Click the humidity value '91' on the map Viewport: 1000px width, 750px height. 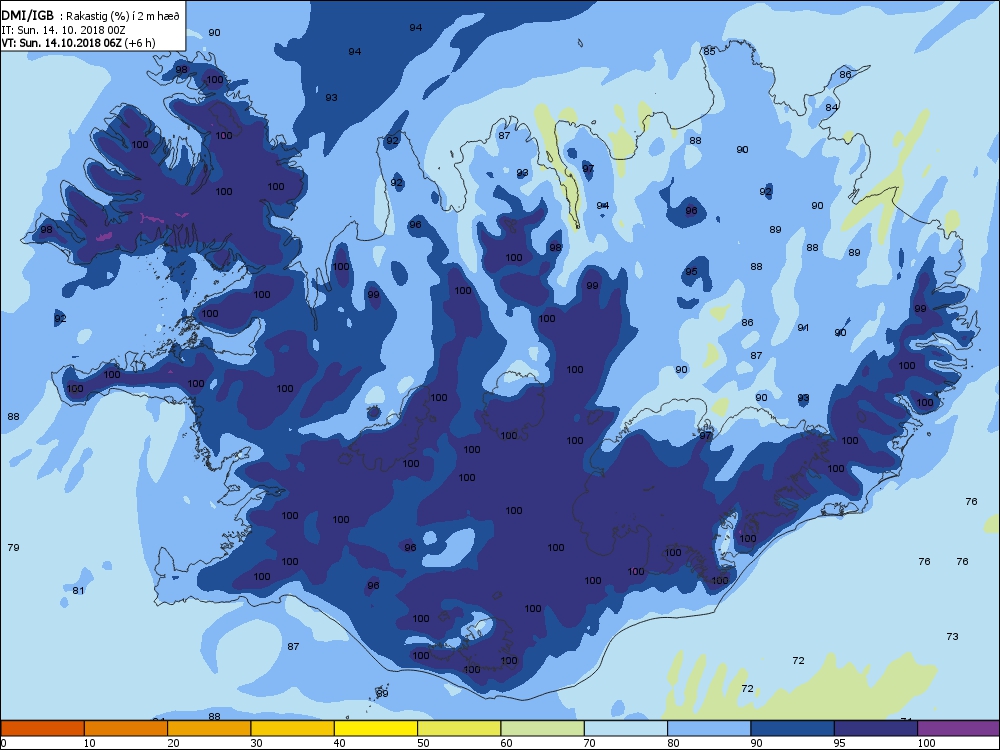coord(803,328)
